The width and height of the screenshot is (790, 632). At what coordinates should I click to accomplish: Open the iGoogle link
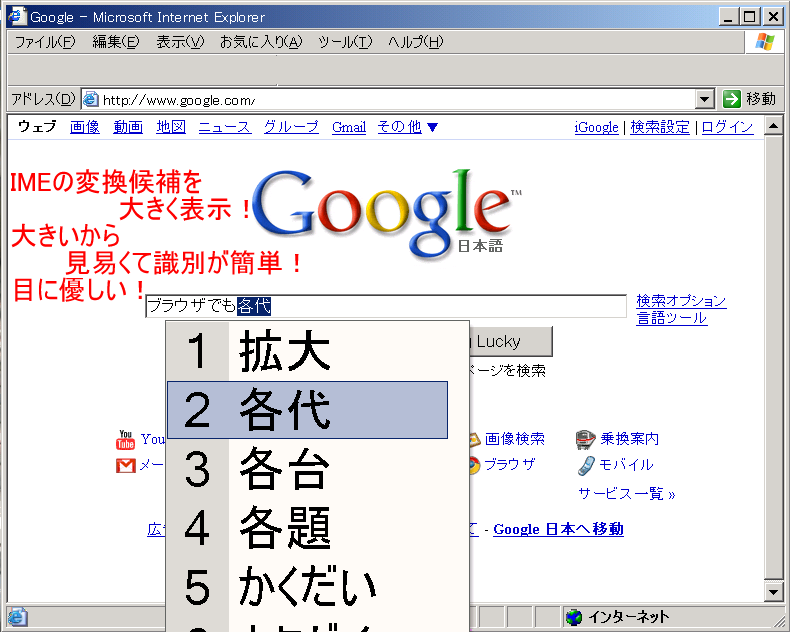click(597, 127)
